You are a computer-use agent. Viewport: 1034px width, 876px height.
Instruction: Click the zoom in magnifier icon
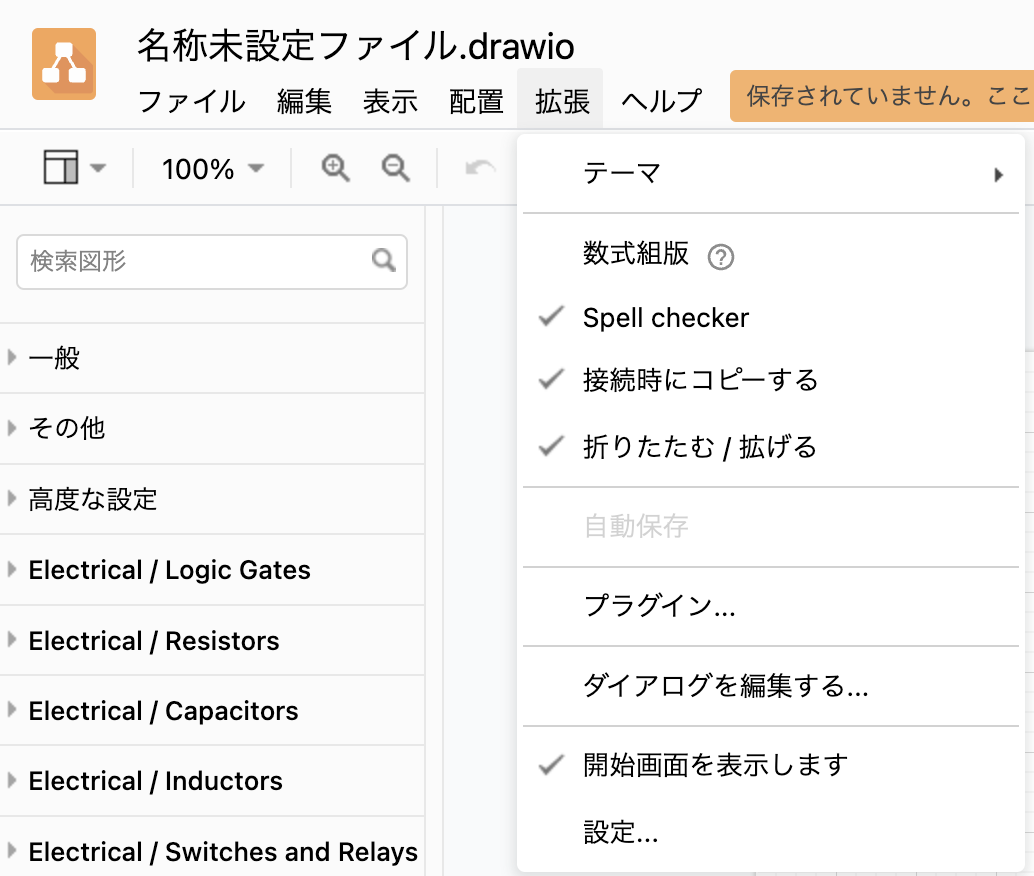tap(336, 168)
